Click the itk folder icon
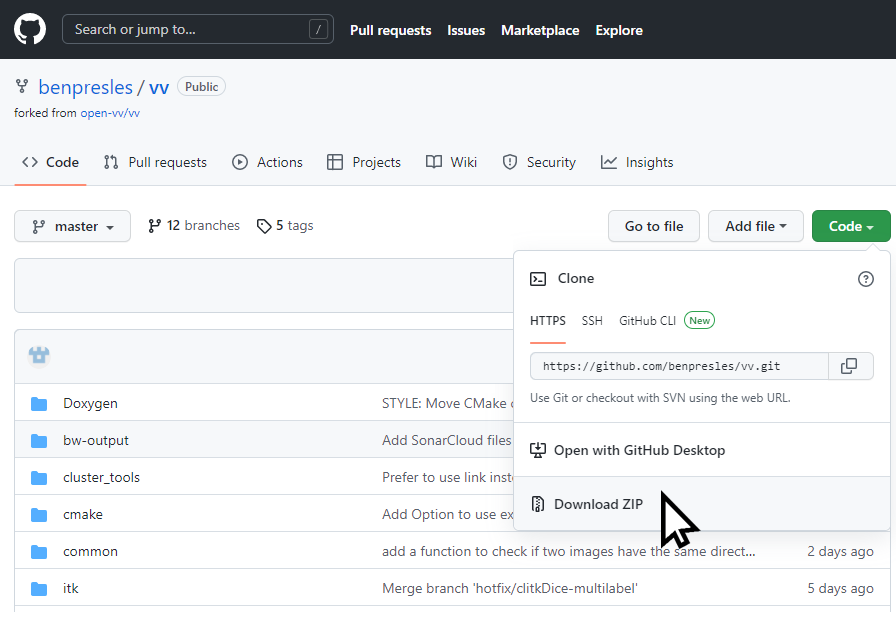The image size is (896, 618). click(39, 589)
